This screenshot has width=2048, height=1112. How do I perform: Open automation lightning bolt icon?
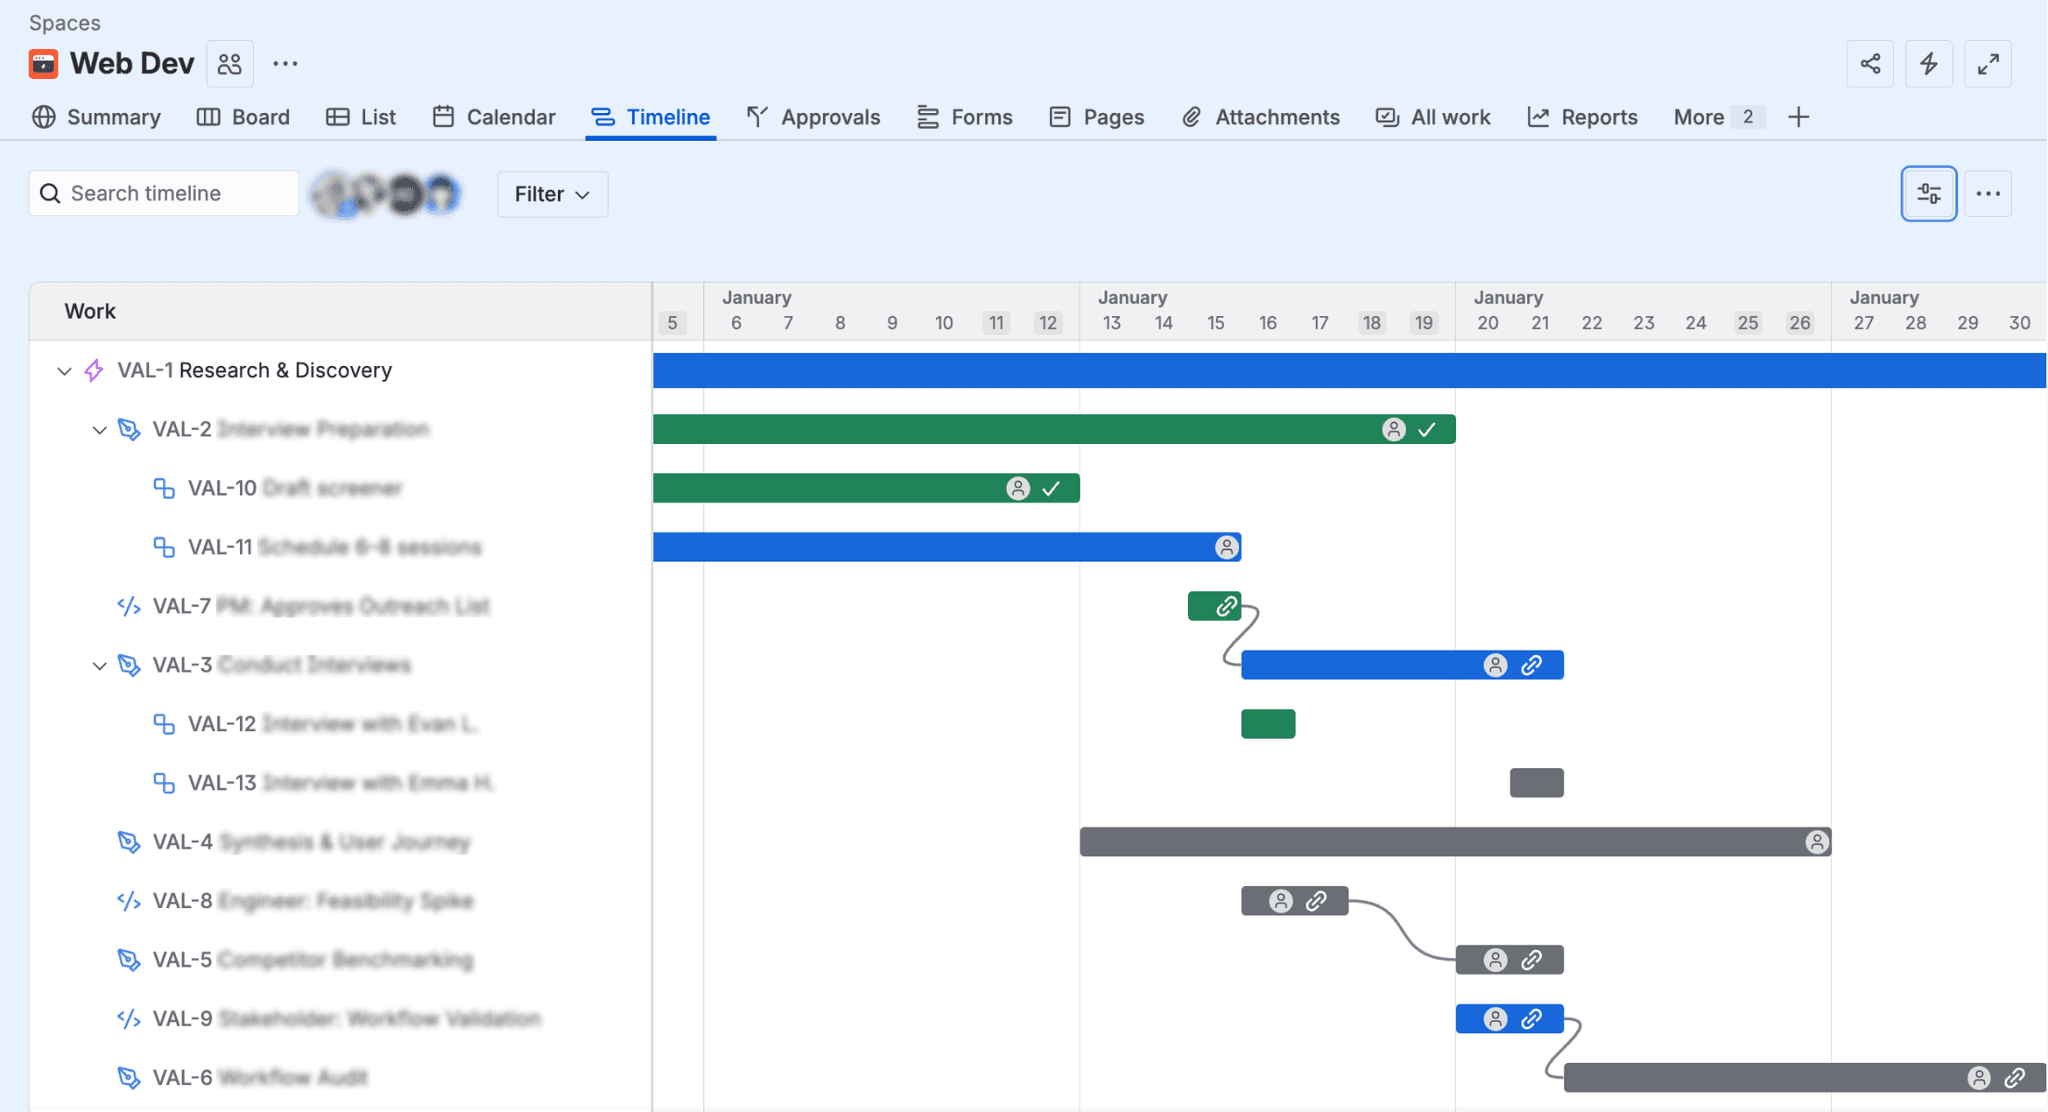click(1929, 64)
